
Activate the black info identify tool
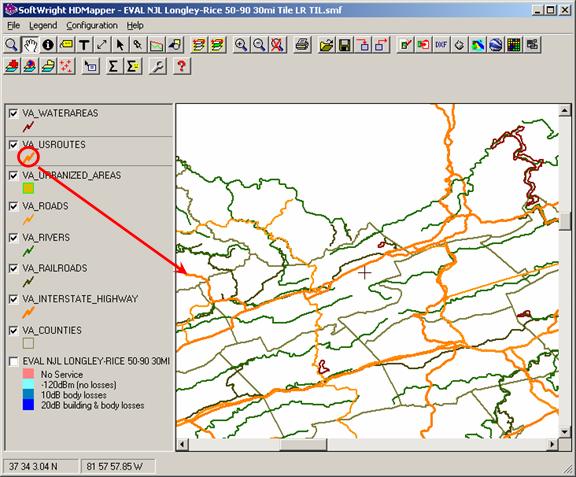(x=48, y=45)
